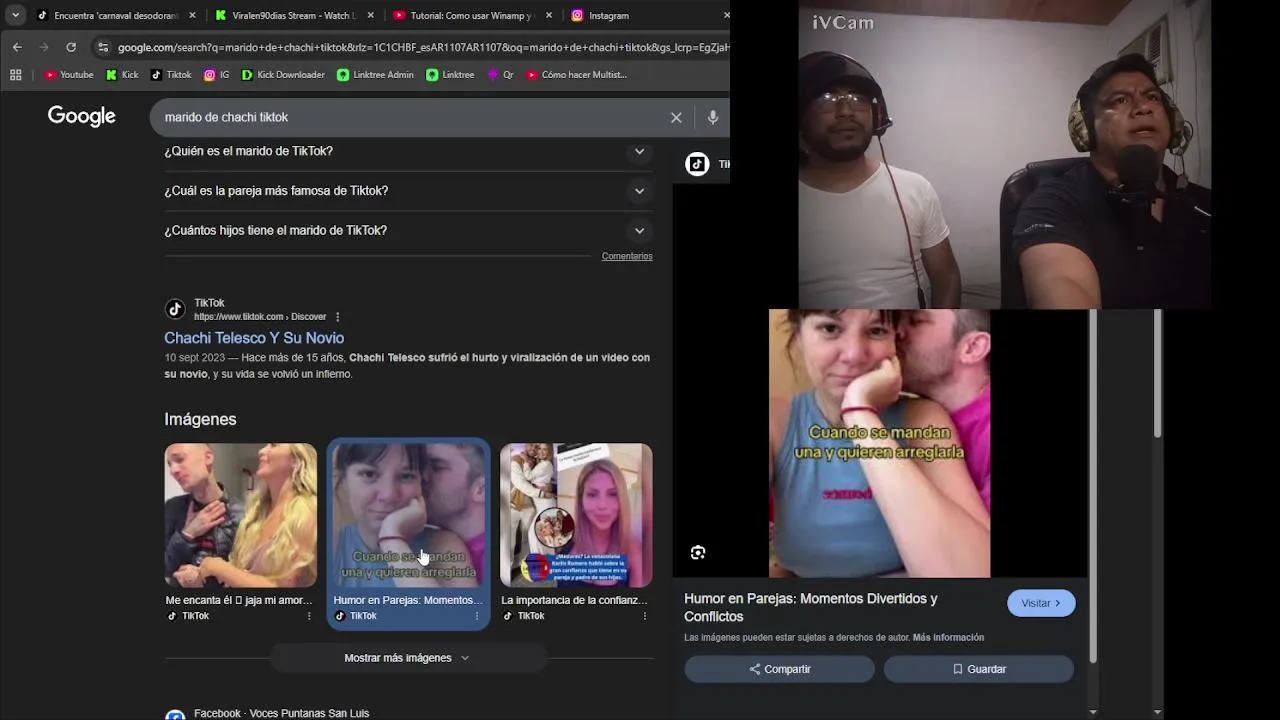Click the page scrollbar down arrow
This screenshot has width=1280, height=720.
pos(1158,712)
